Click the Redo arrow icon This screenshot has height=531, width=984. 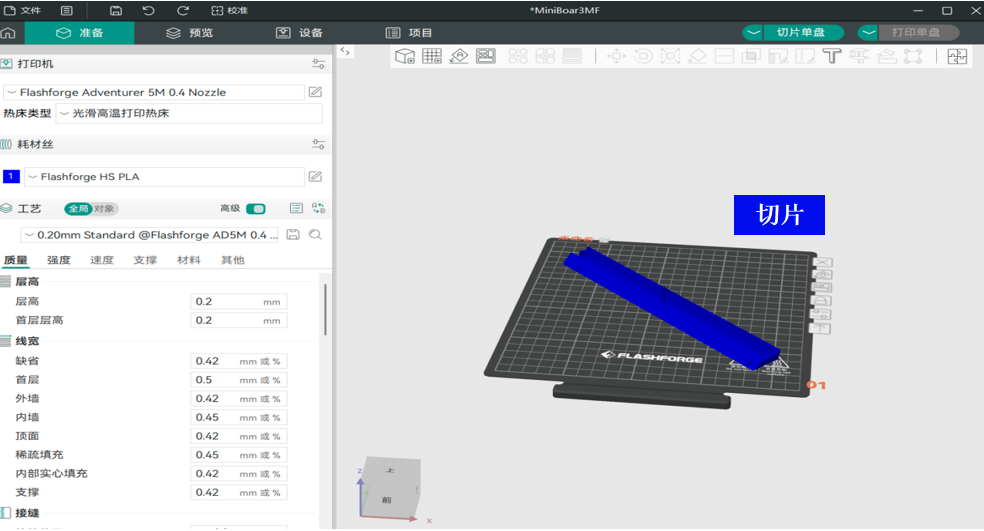pyautogui.click(x=183, y=11)
